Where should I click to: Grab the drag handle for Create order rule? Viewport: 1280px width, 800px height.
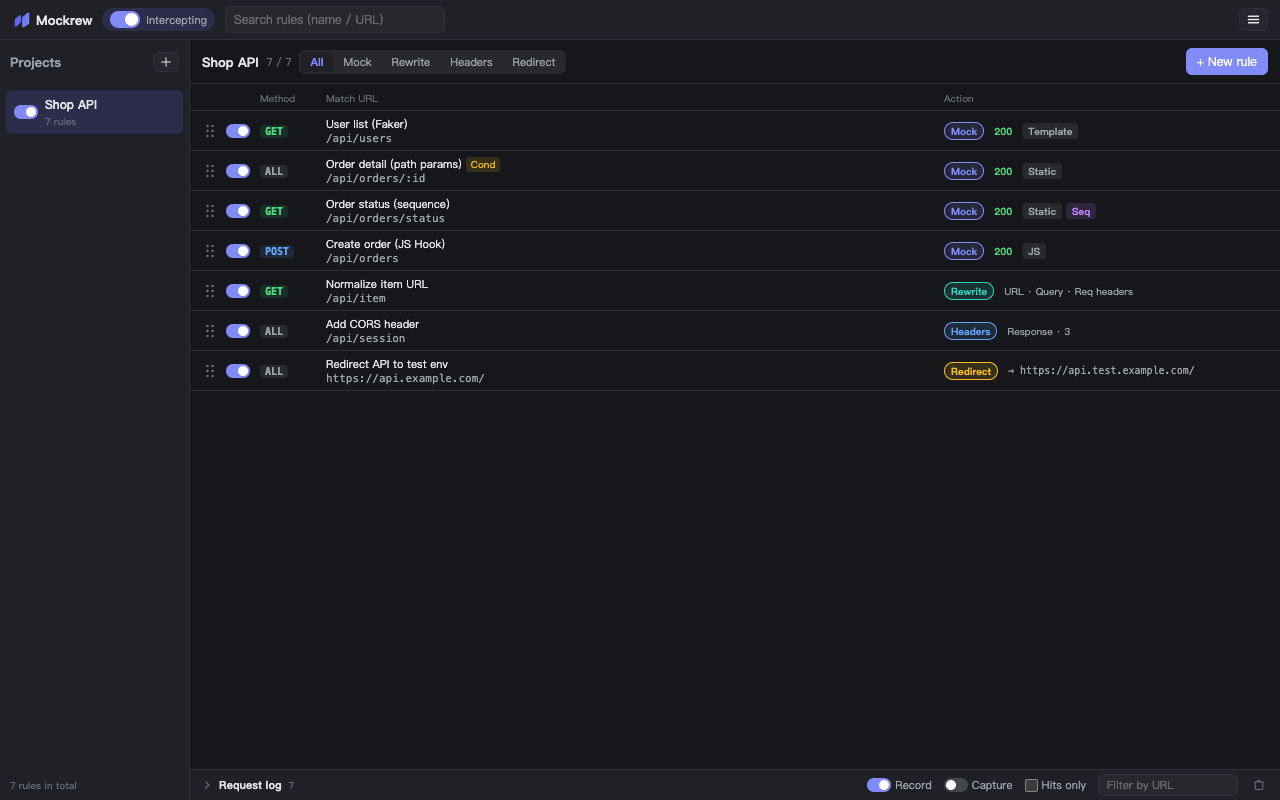point(210,251)
